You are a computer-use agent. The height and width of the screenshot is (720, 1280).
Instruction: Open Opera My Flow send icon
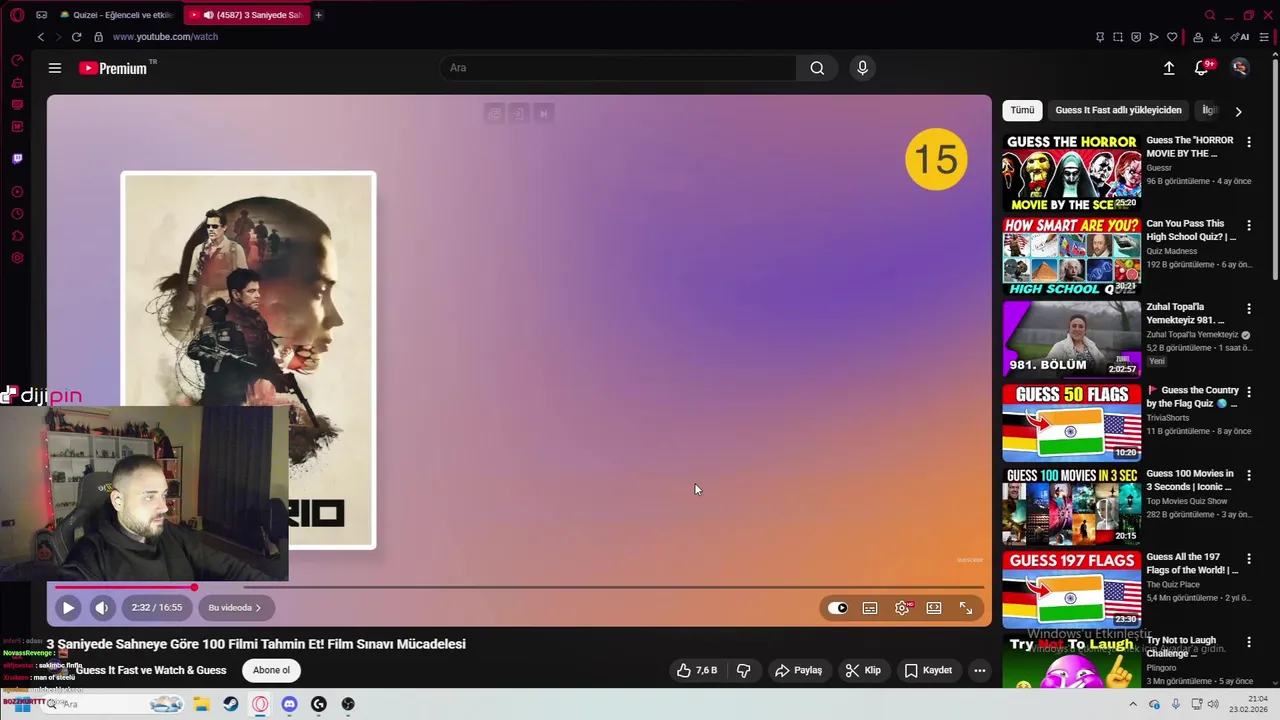pyautogui.click(x=1154, y=37)
